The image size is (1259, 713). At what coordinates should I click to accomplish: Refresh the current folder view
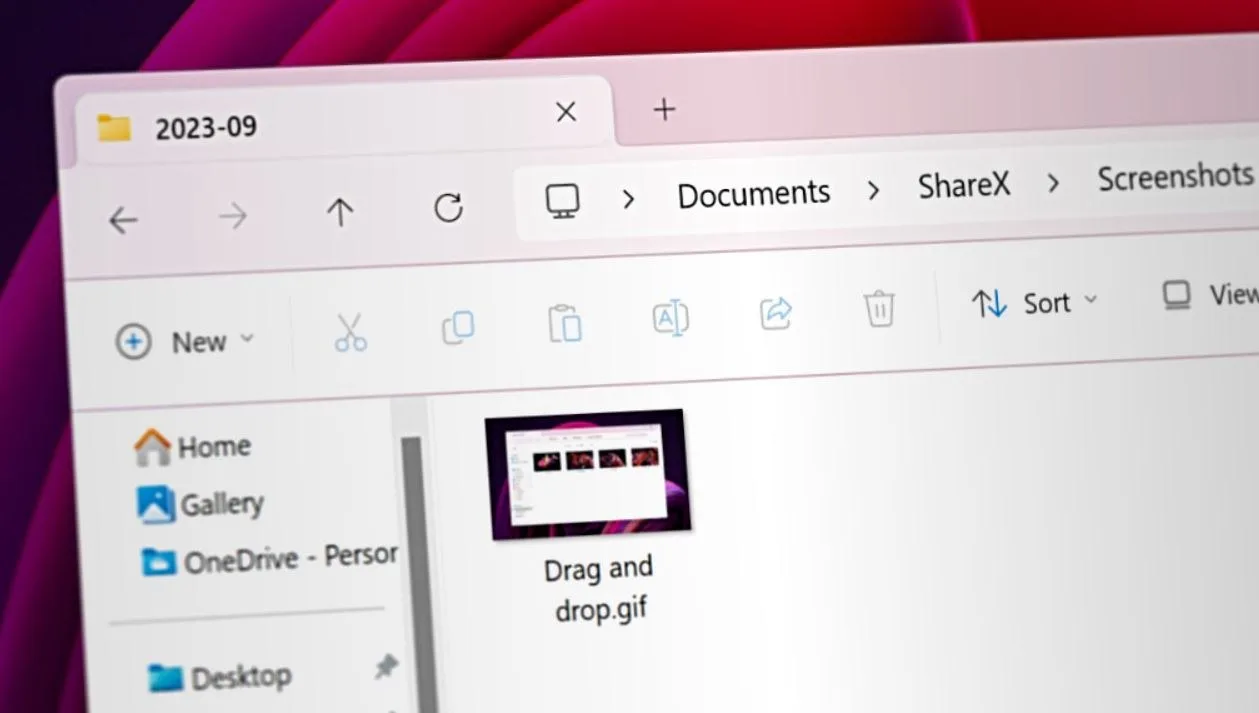[x=448, y=207]
